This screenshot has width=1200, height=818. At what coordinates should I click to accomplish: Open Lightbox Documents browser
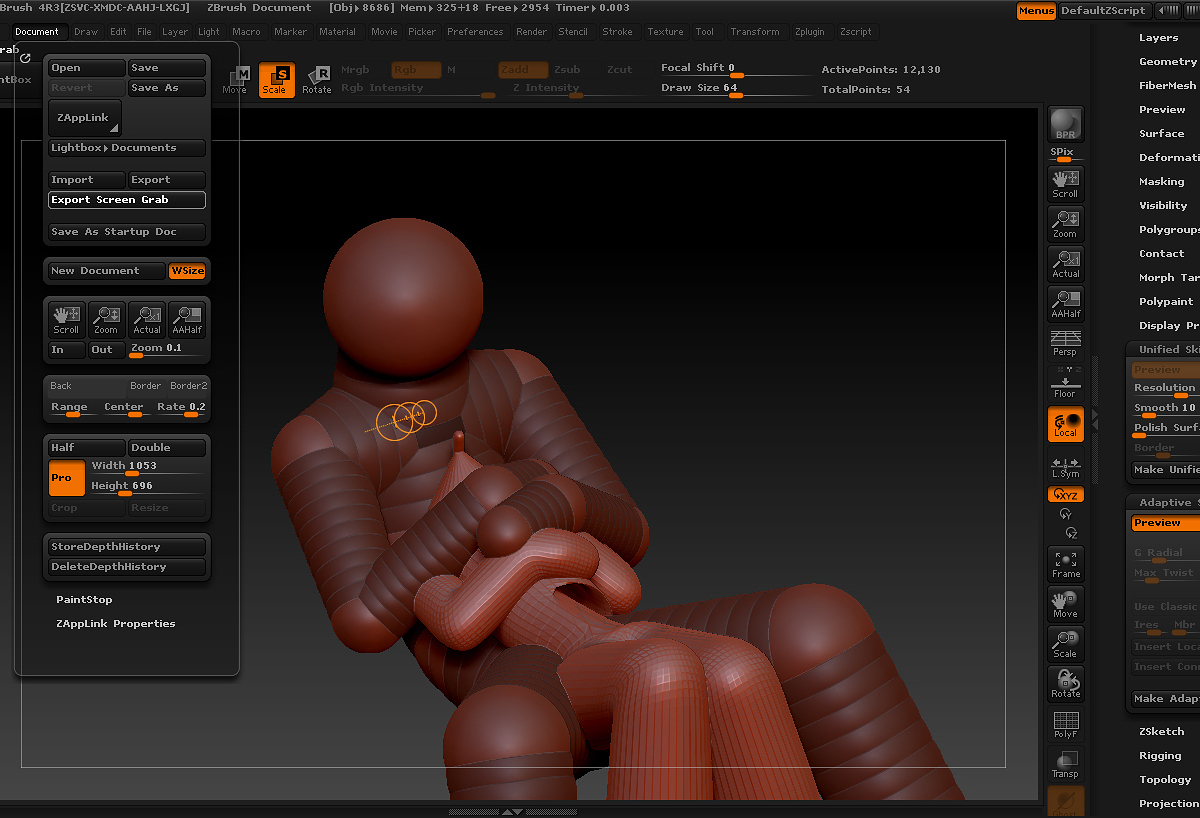127,148
